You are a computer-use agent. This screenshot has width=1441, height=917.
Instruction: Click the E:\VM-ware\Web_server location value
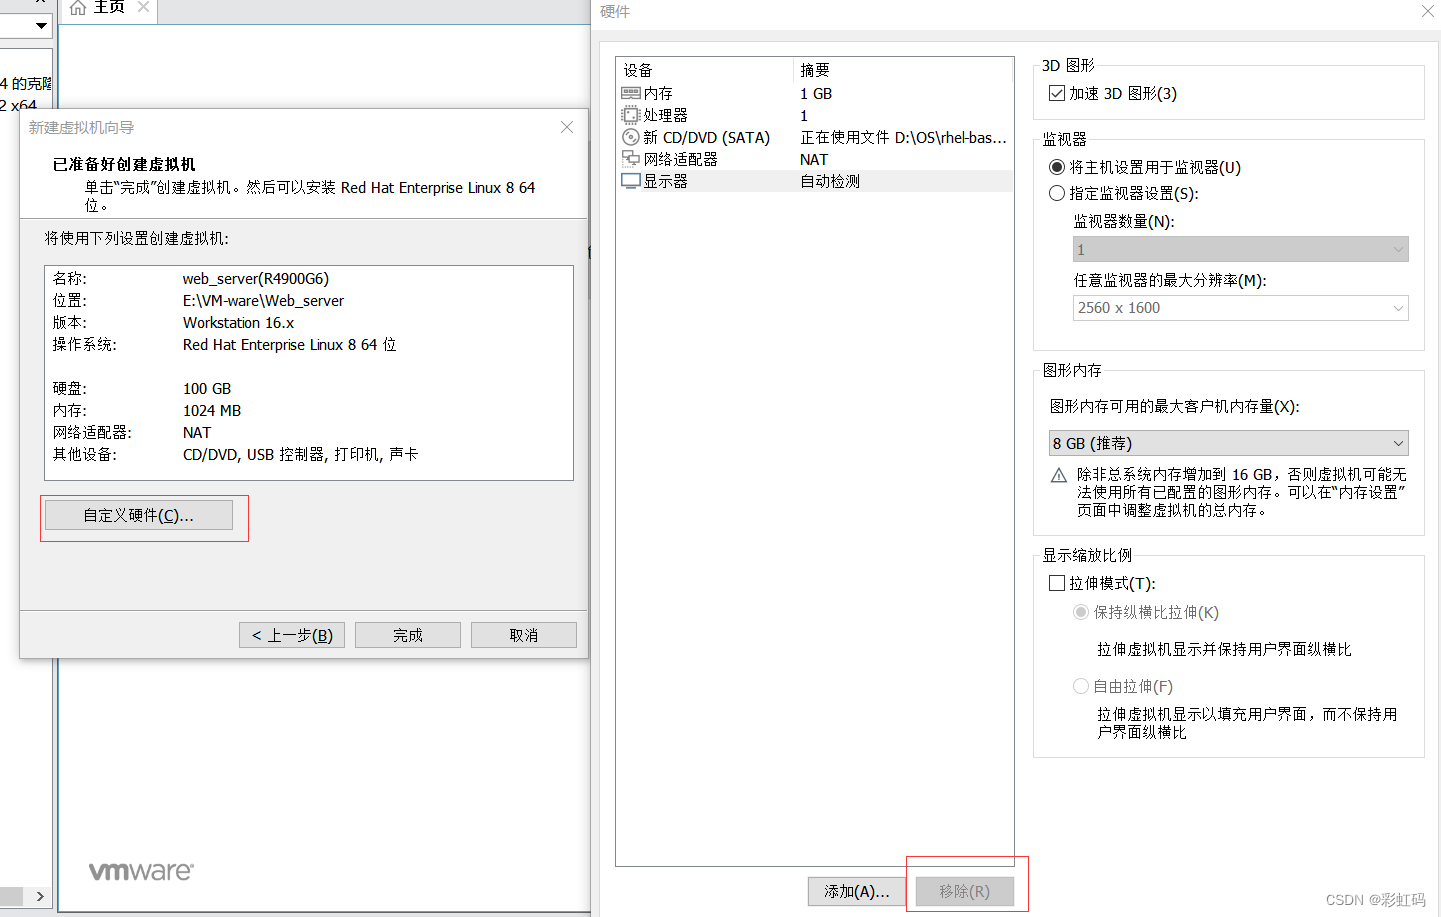point(263,300)
